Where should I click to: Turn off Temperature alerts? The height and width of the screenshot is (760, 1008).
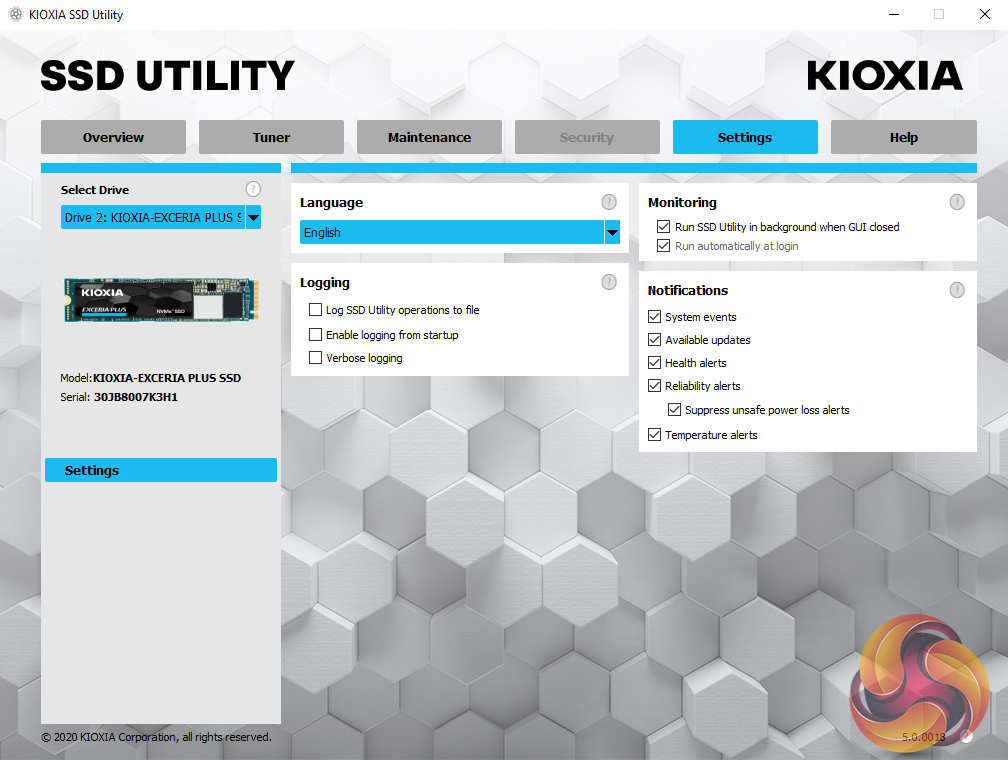click(x=654, y=435)
